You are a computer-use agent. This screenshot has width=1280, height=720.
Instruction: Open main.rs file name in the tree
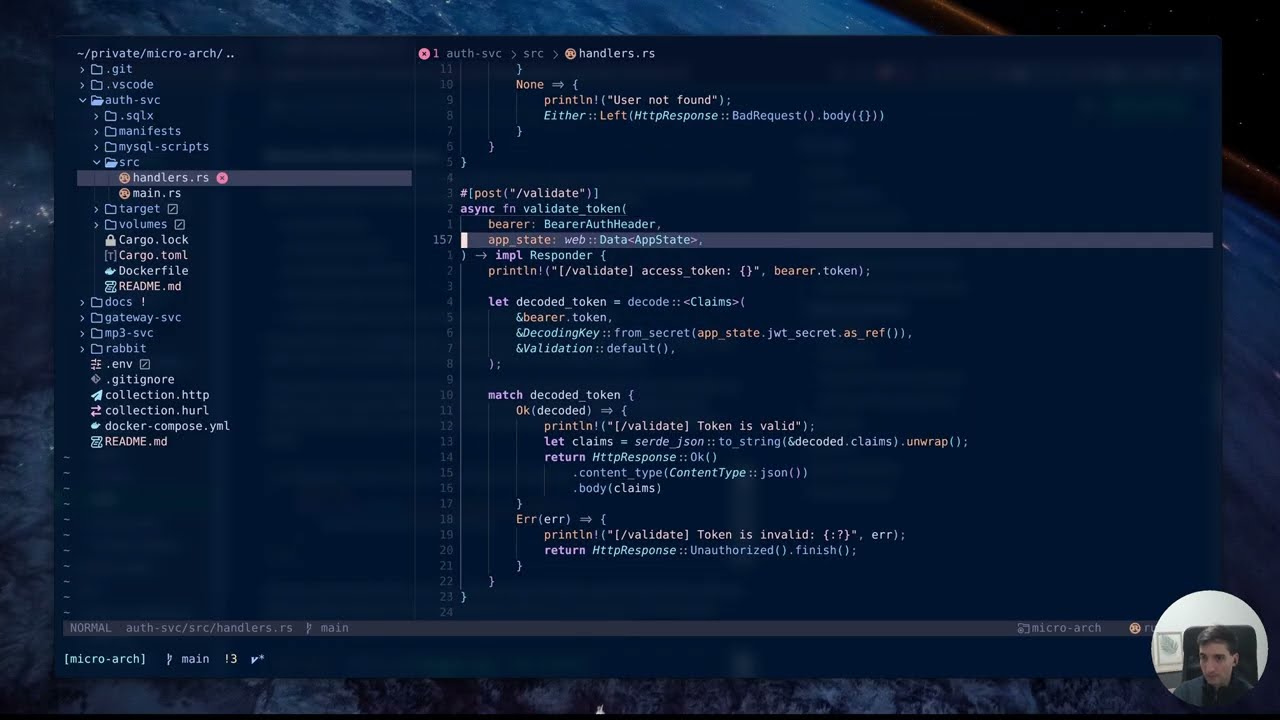(157, 193)
